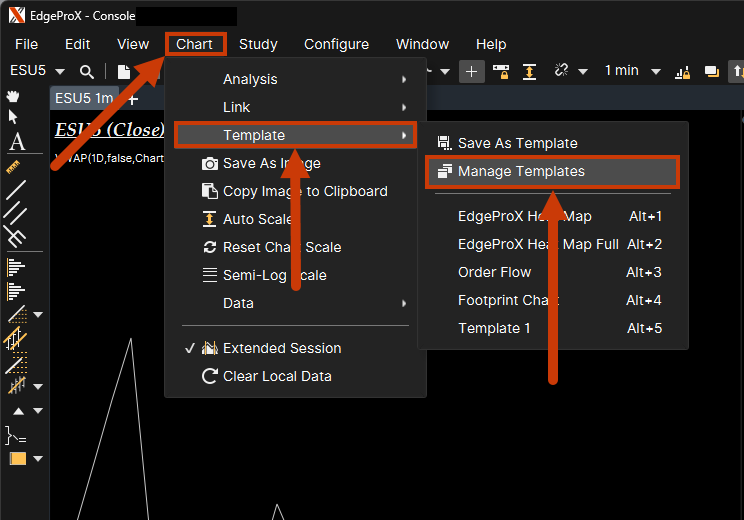The width and height of the screenshot is (744, 520).
Task: Toggle Semi-Log Scale option
Action: point(274,275)
